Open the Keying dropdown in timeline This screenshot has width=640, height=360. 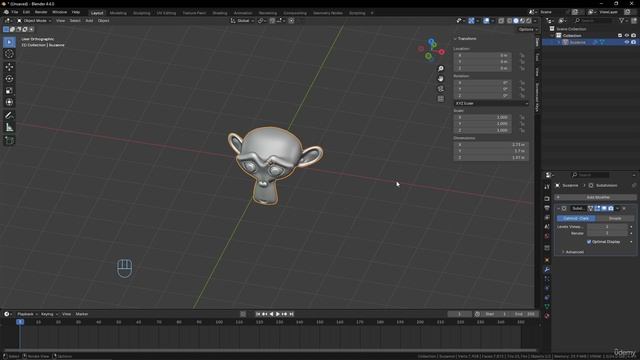pos(49,314)
